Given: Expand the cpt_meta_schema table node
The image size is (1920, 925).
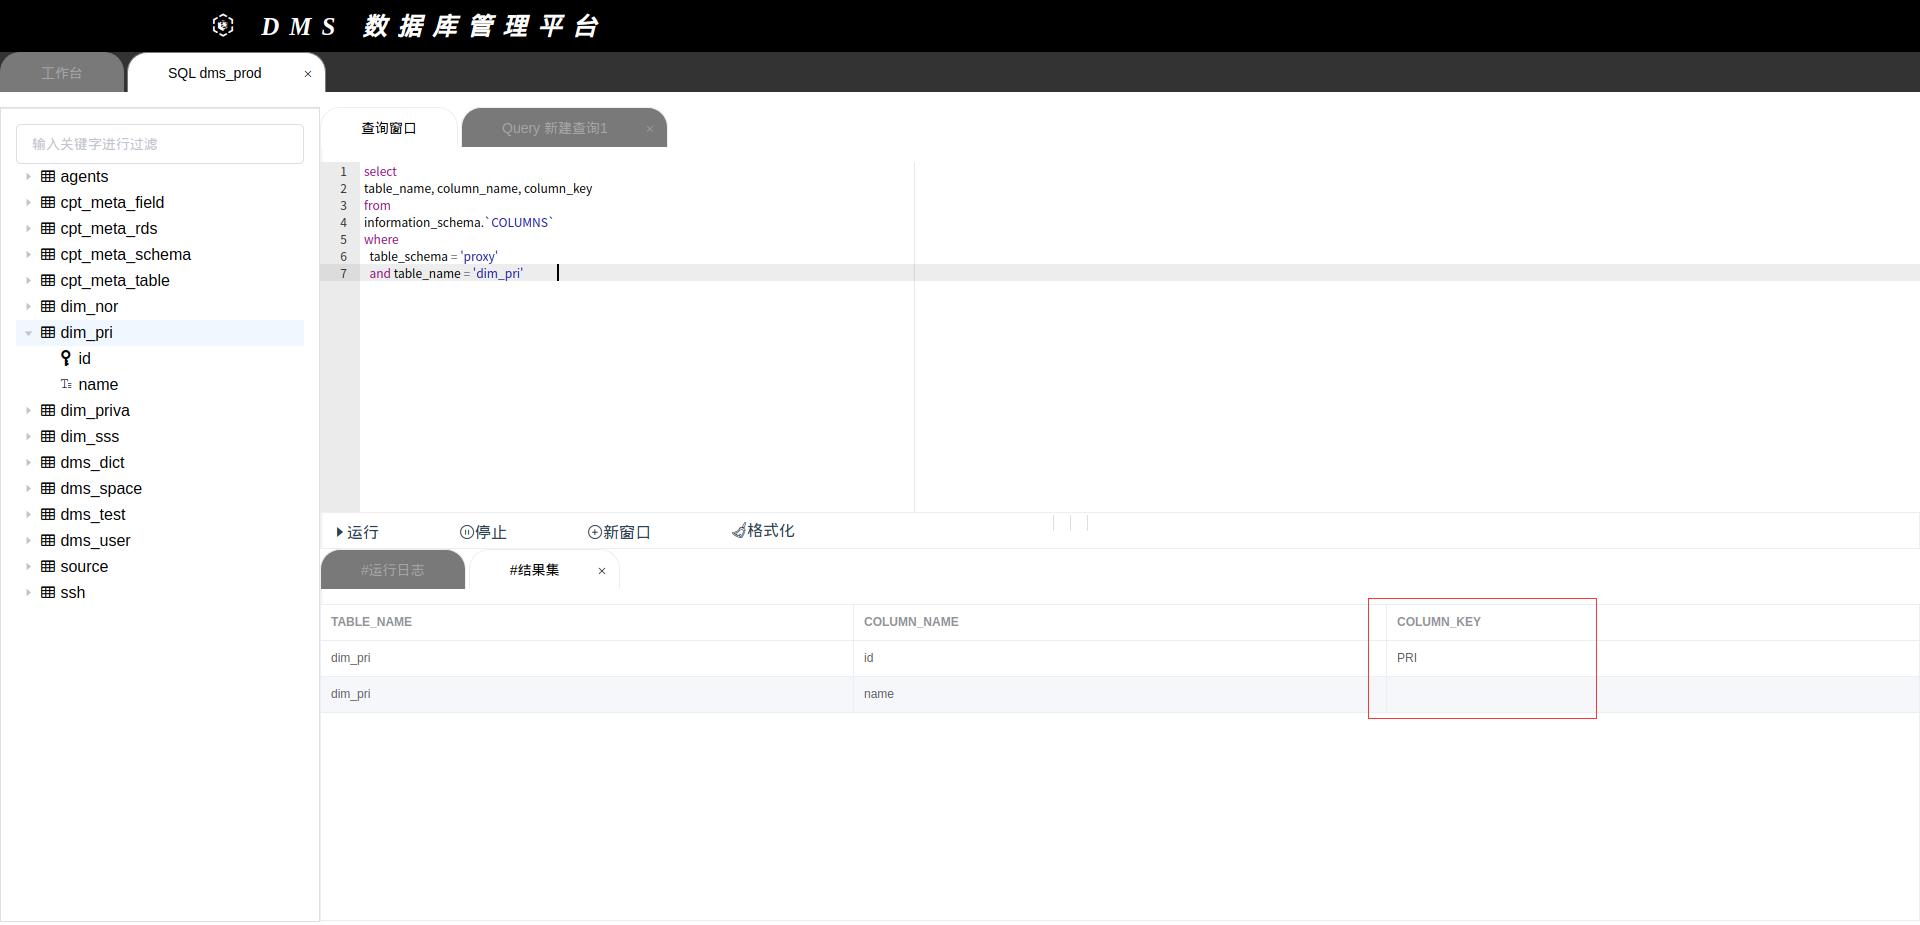Looking at the screenshot, I should [x=28, y=254].
